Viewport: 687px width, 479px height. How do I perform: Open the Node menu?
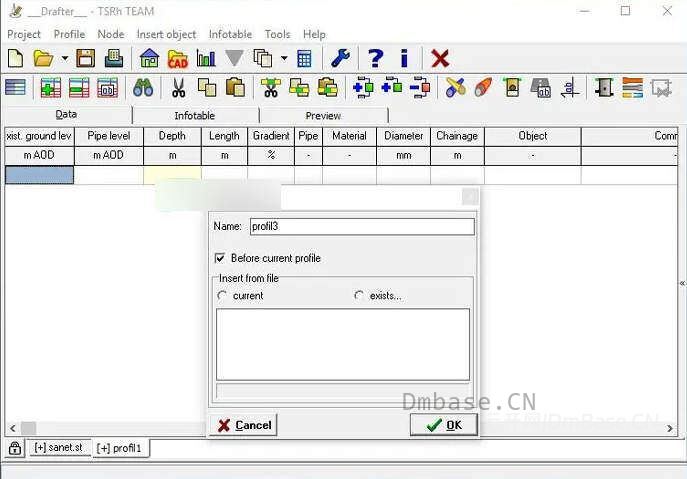(x=110, y=34)
